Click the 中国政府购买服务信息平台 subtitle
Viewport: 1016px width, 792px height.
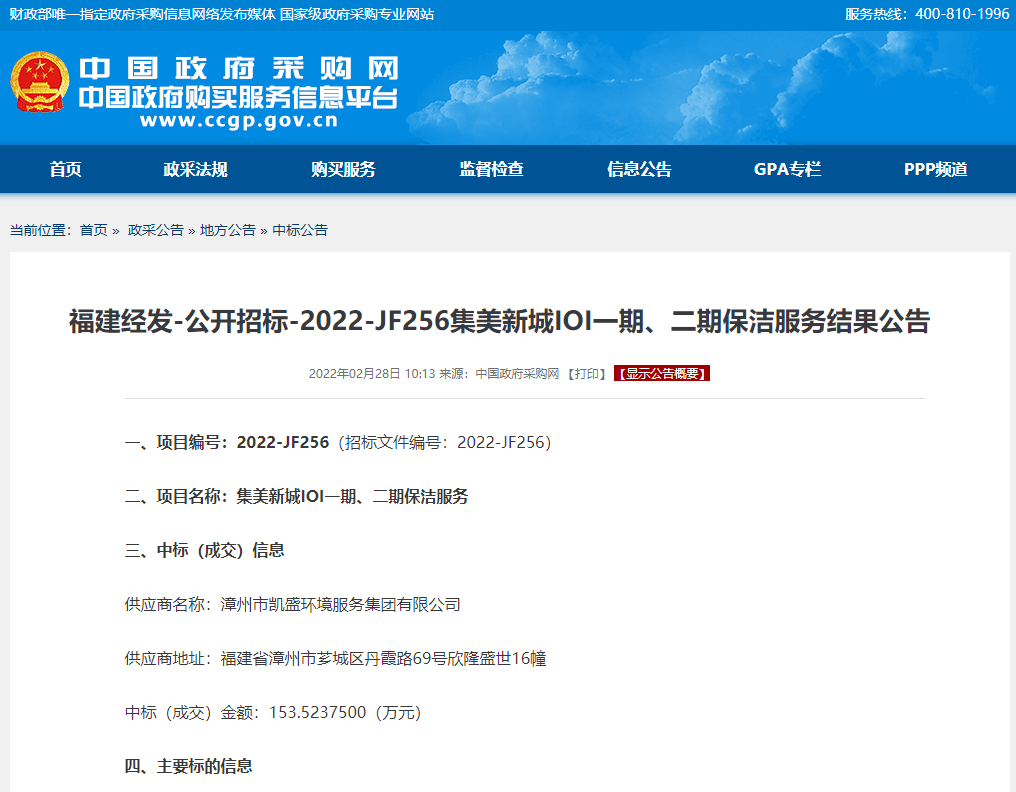[238, 97]
